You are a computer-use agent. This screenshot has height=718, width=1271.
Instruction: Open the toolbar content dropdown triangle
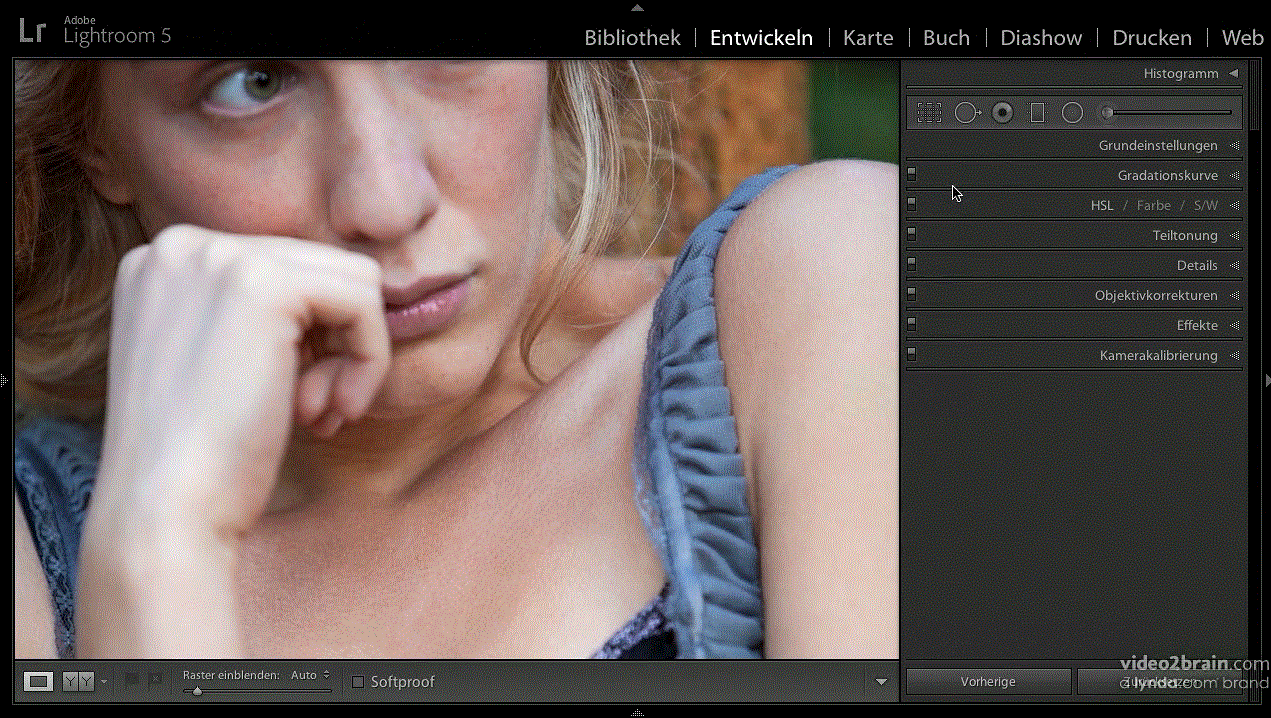881,682
